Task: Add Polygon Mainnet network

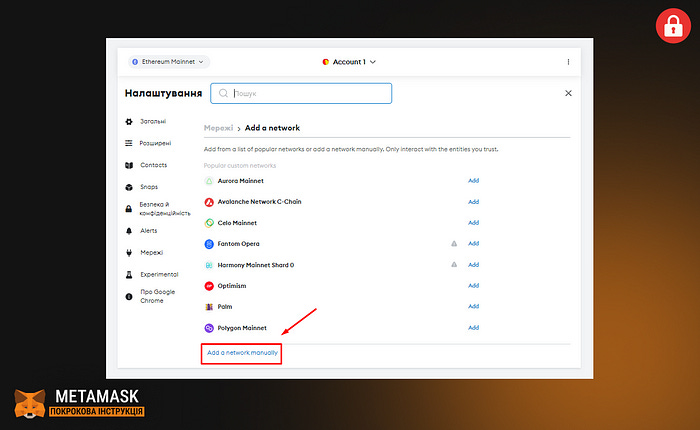Action: coord(473,328)
